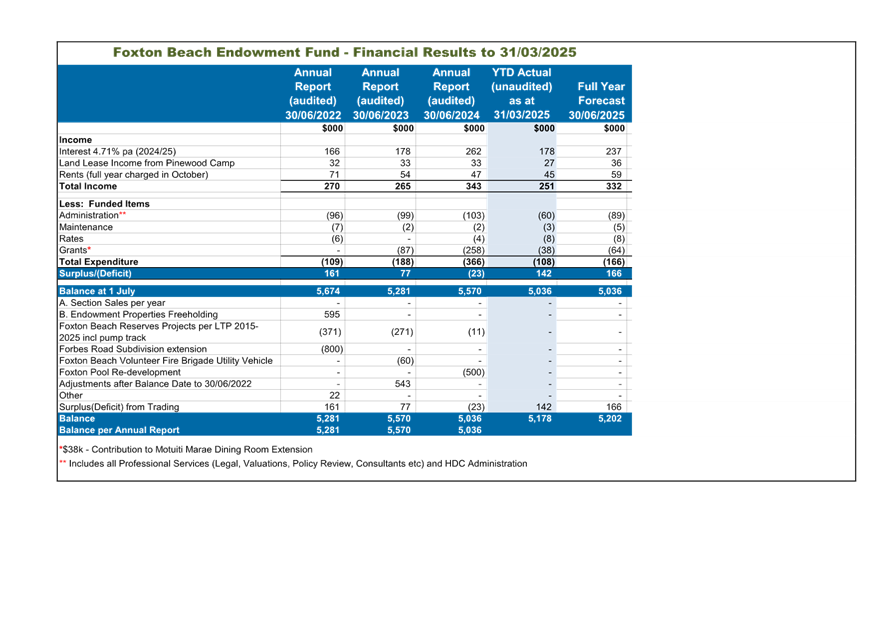
Task: Click Total Income YTD value 251
Action: point(546,186)
